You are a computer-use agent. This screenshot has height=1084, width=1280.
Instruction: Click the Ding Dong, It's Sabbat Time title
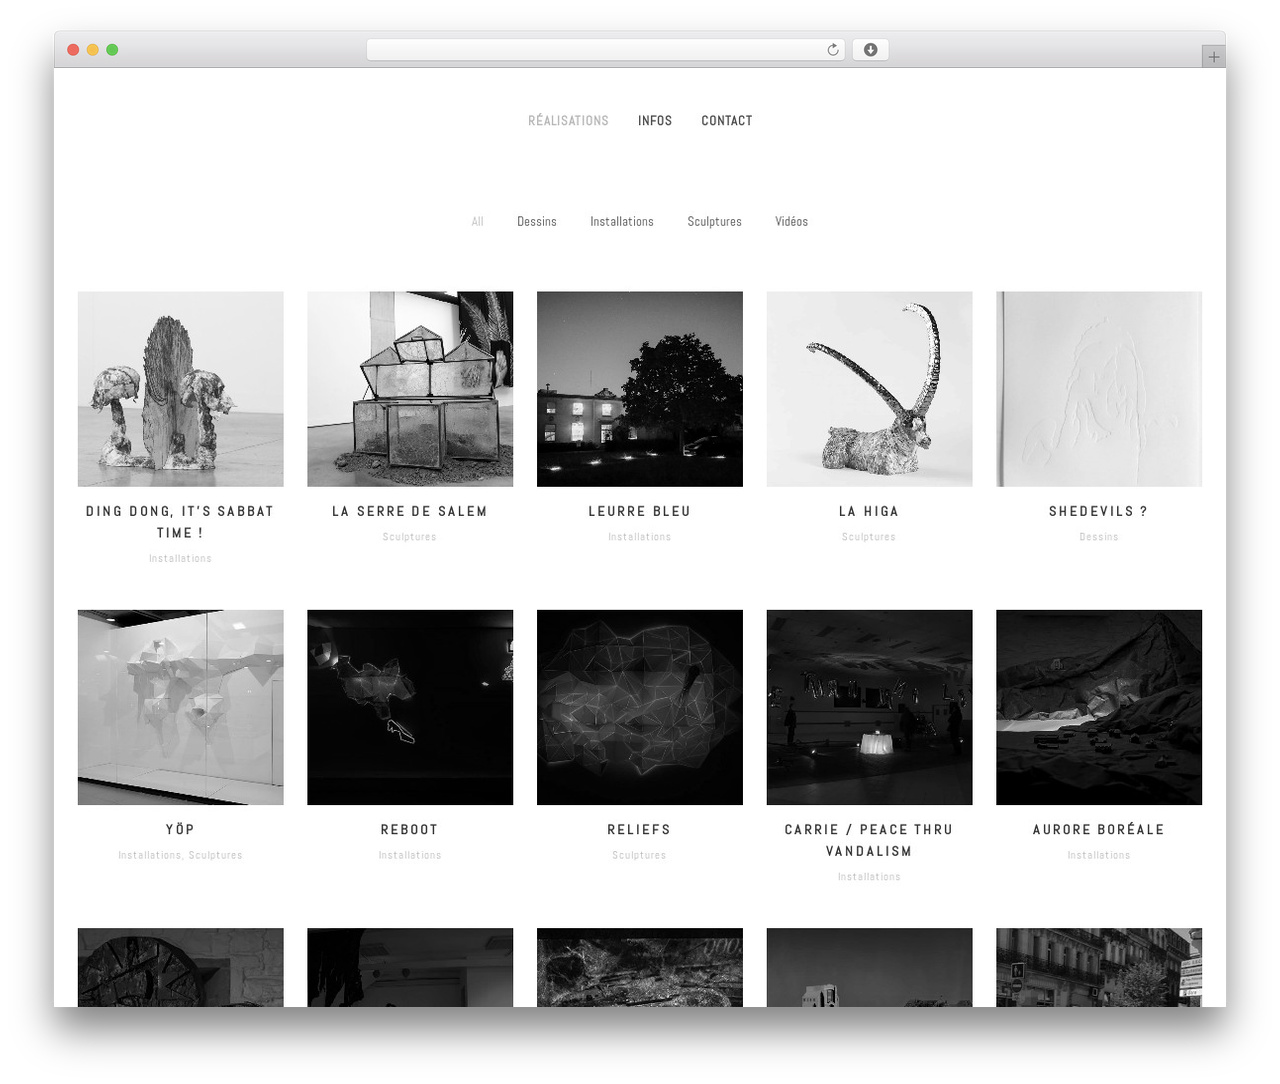coord(180,522)
